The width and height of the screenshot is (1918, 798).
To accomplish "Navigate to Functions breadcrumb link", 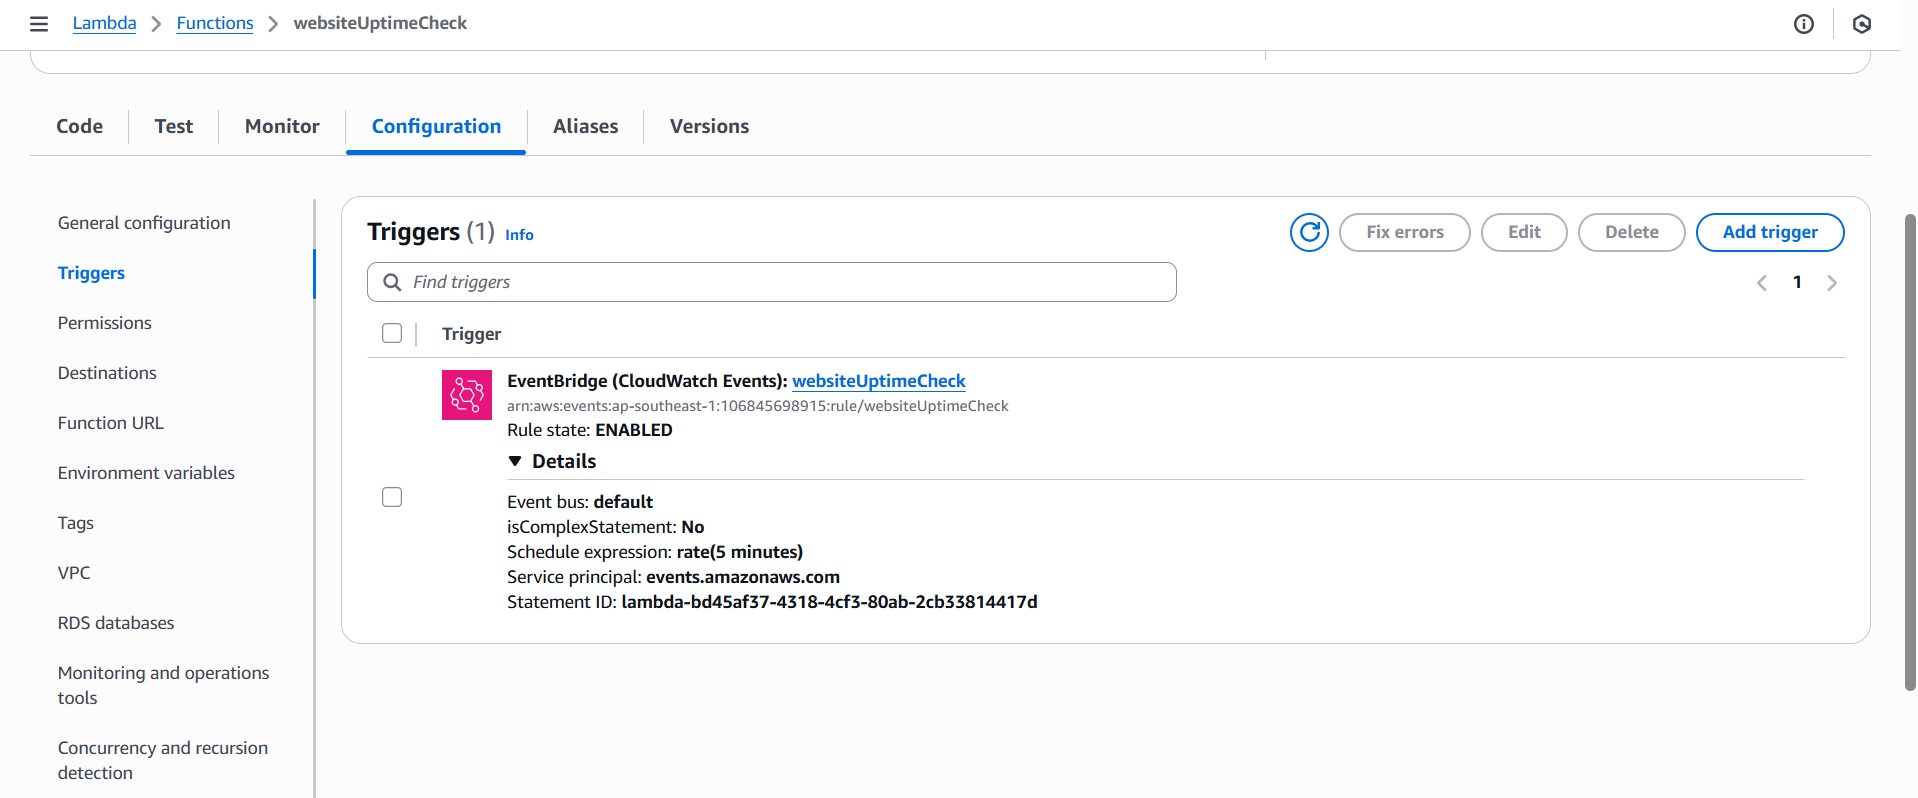I will coord(215,23).
